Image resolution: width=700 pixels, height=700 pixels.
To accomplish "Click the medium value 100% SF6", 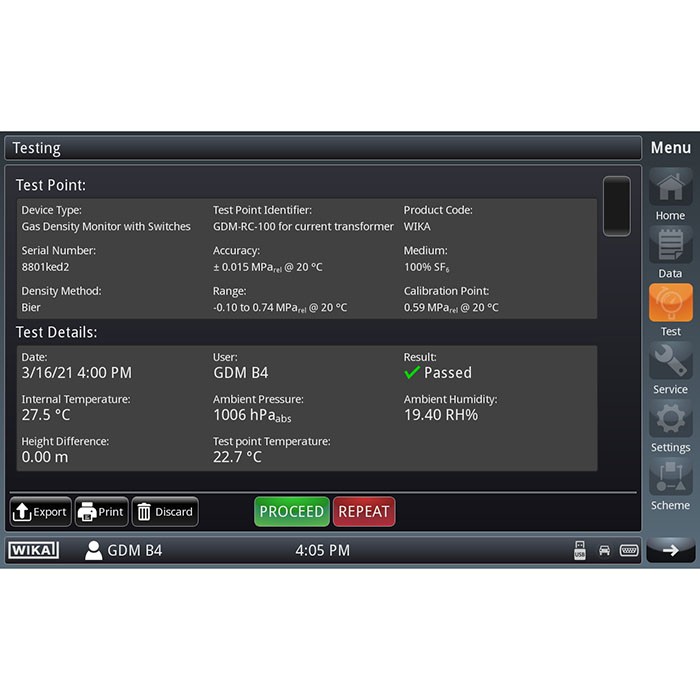I will click(x=426, y=267).
